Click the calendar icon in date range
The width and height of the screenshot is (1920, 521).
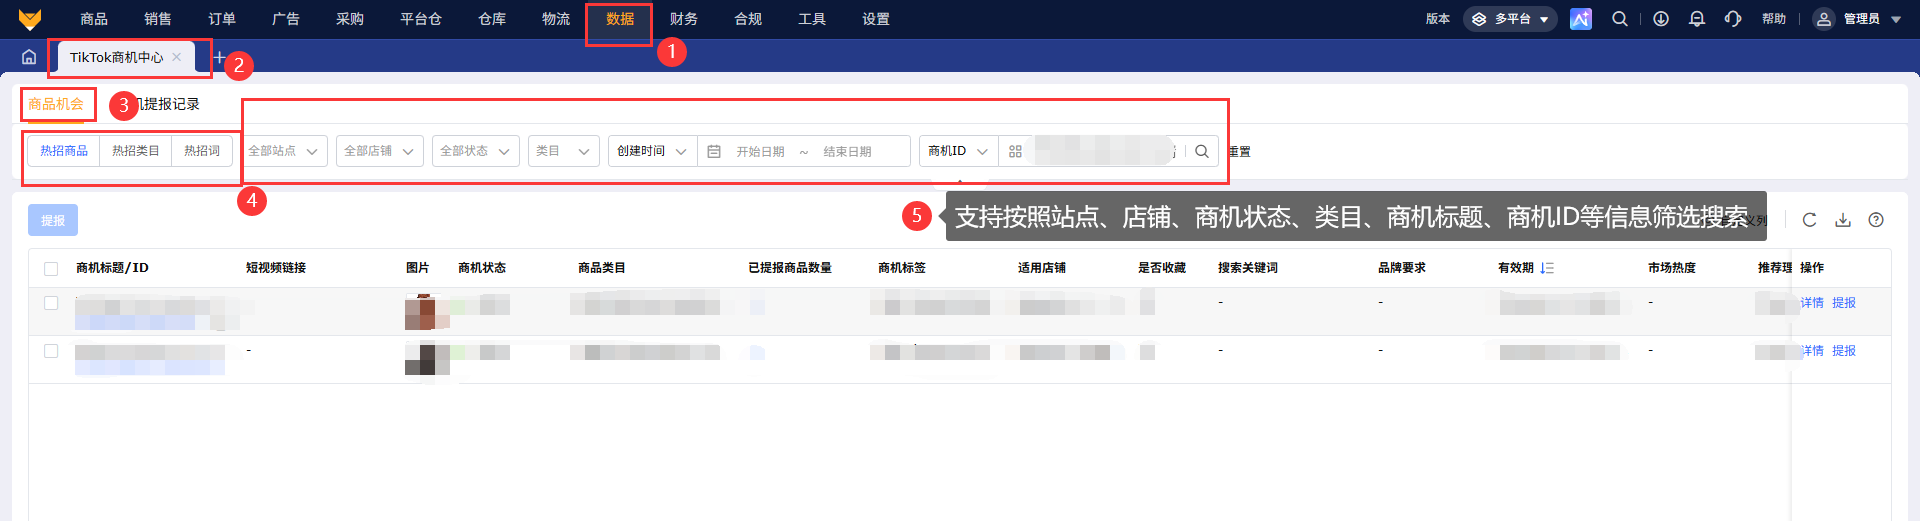click(714, 151)
